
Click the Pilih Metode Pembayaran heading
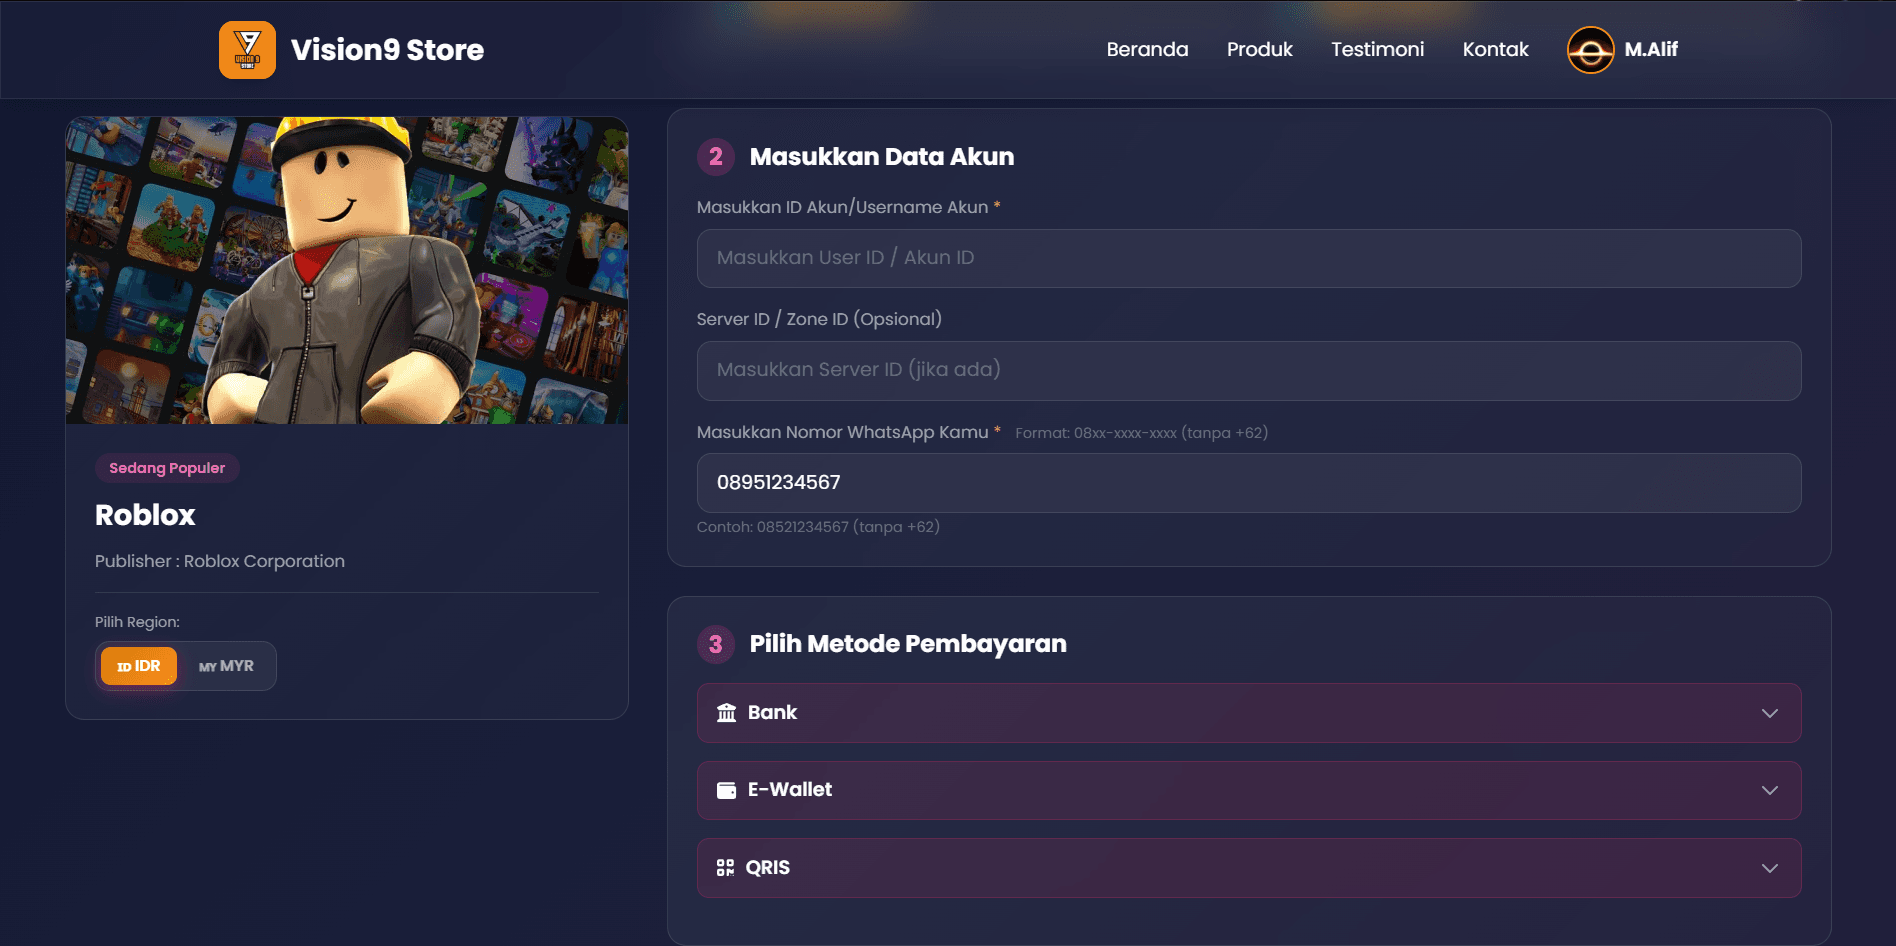[x=908, y=644]
